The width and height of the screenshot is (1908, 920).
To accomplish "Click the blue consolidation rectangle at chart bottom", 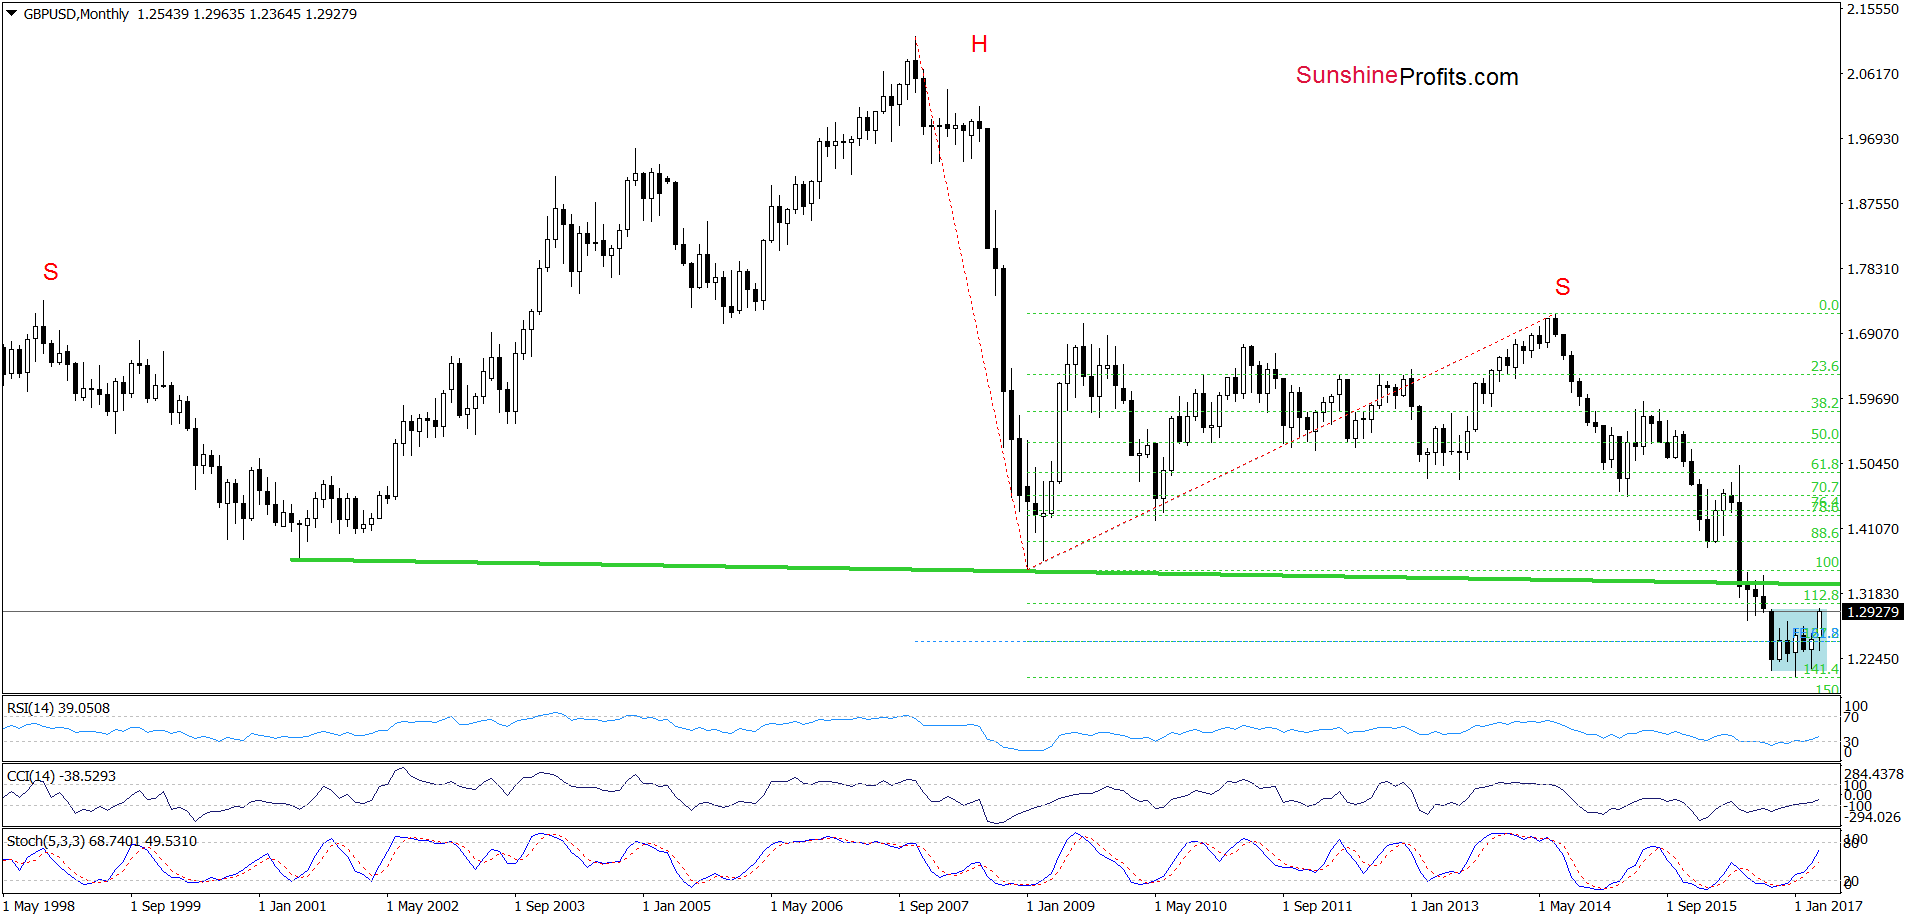I will coord(1798,640).
